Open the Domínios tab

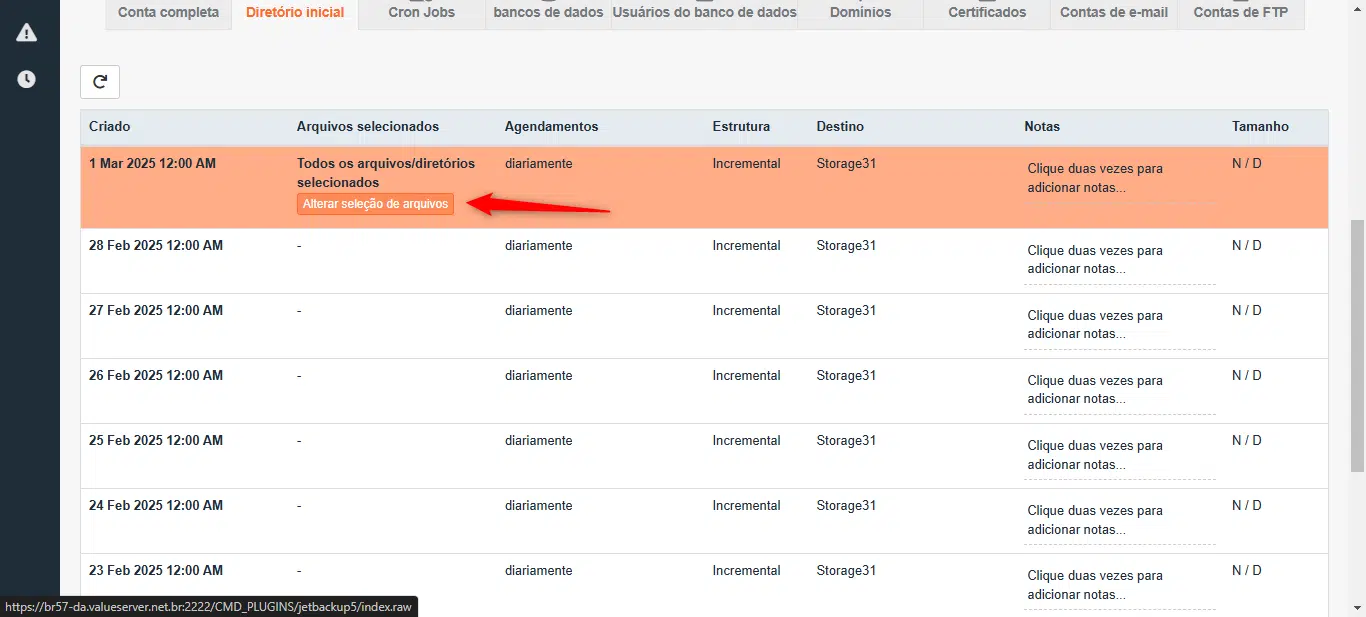(860, 13)
